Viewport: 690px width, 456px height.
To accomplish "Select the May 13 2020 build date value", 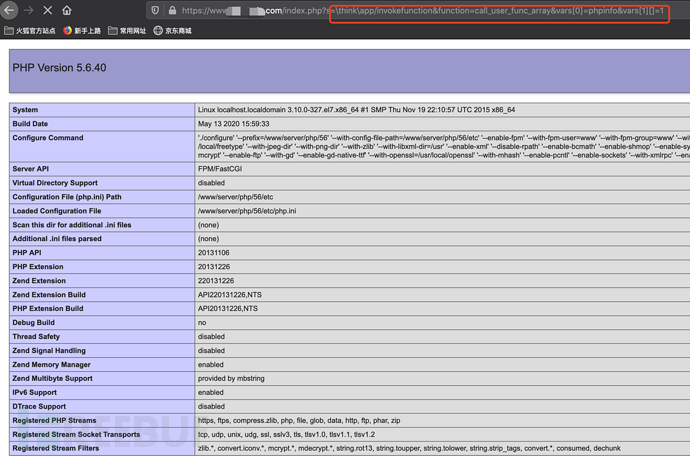I will (x=233, y=124).
